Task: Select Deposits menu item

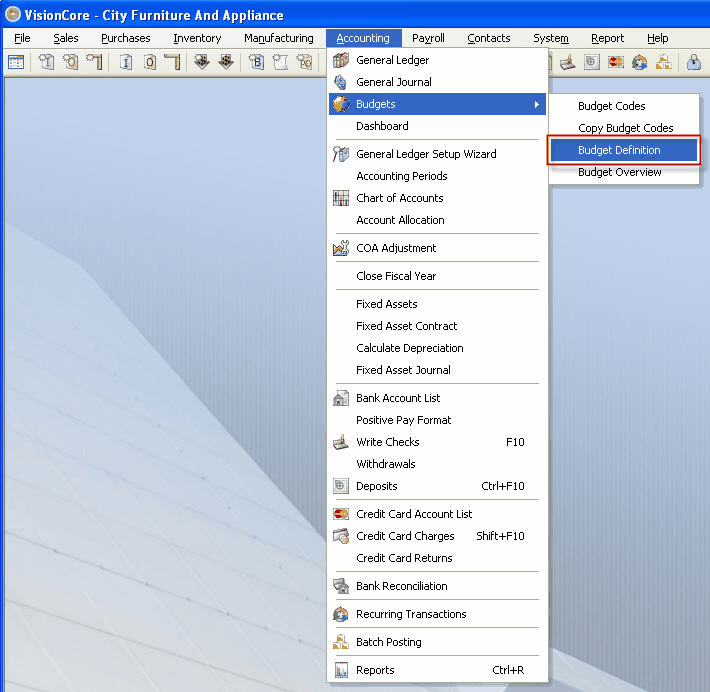Action: pos(437,486)
